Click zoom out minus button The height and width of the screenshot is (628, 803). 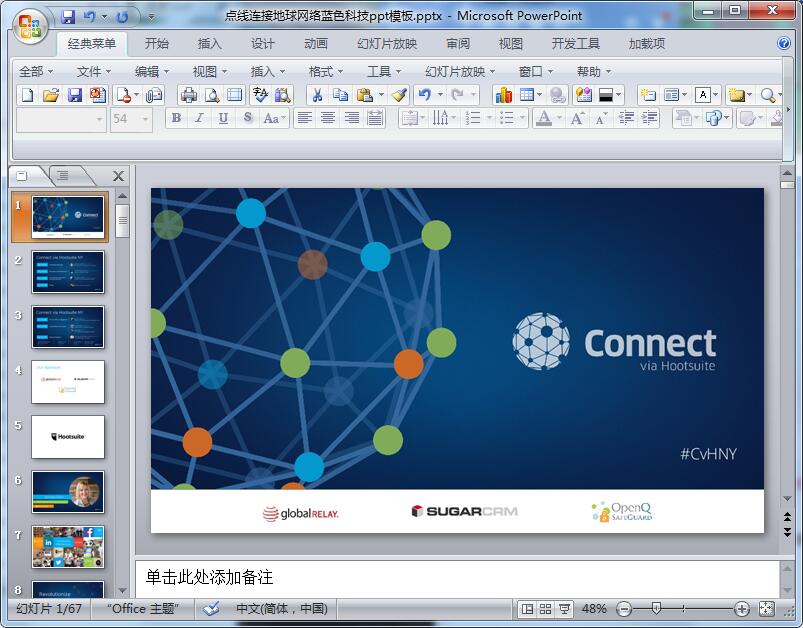624,609
